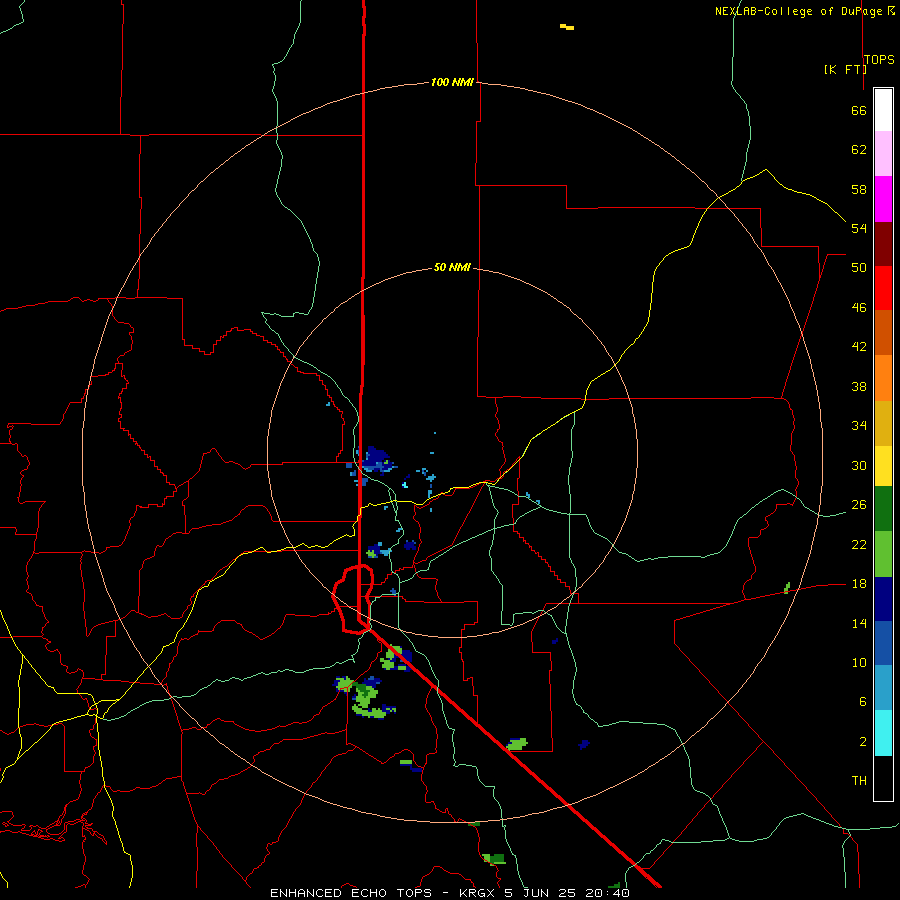Image resolution: width=900 pixels, height=900 pixels.
Task: Click the black TH threshold swatch
Action: (x=883, y=778)
